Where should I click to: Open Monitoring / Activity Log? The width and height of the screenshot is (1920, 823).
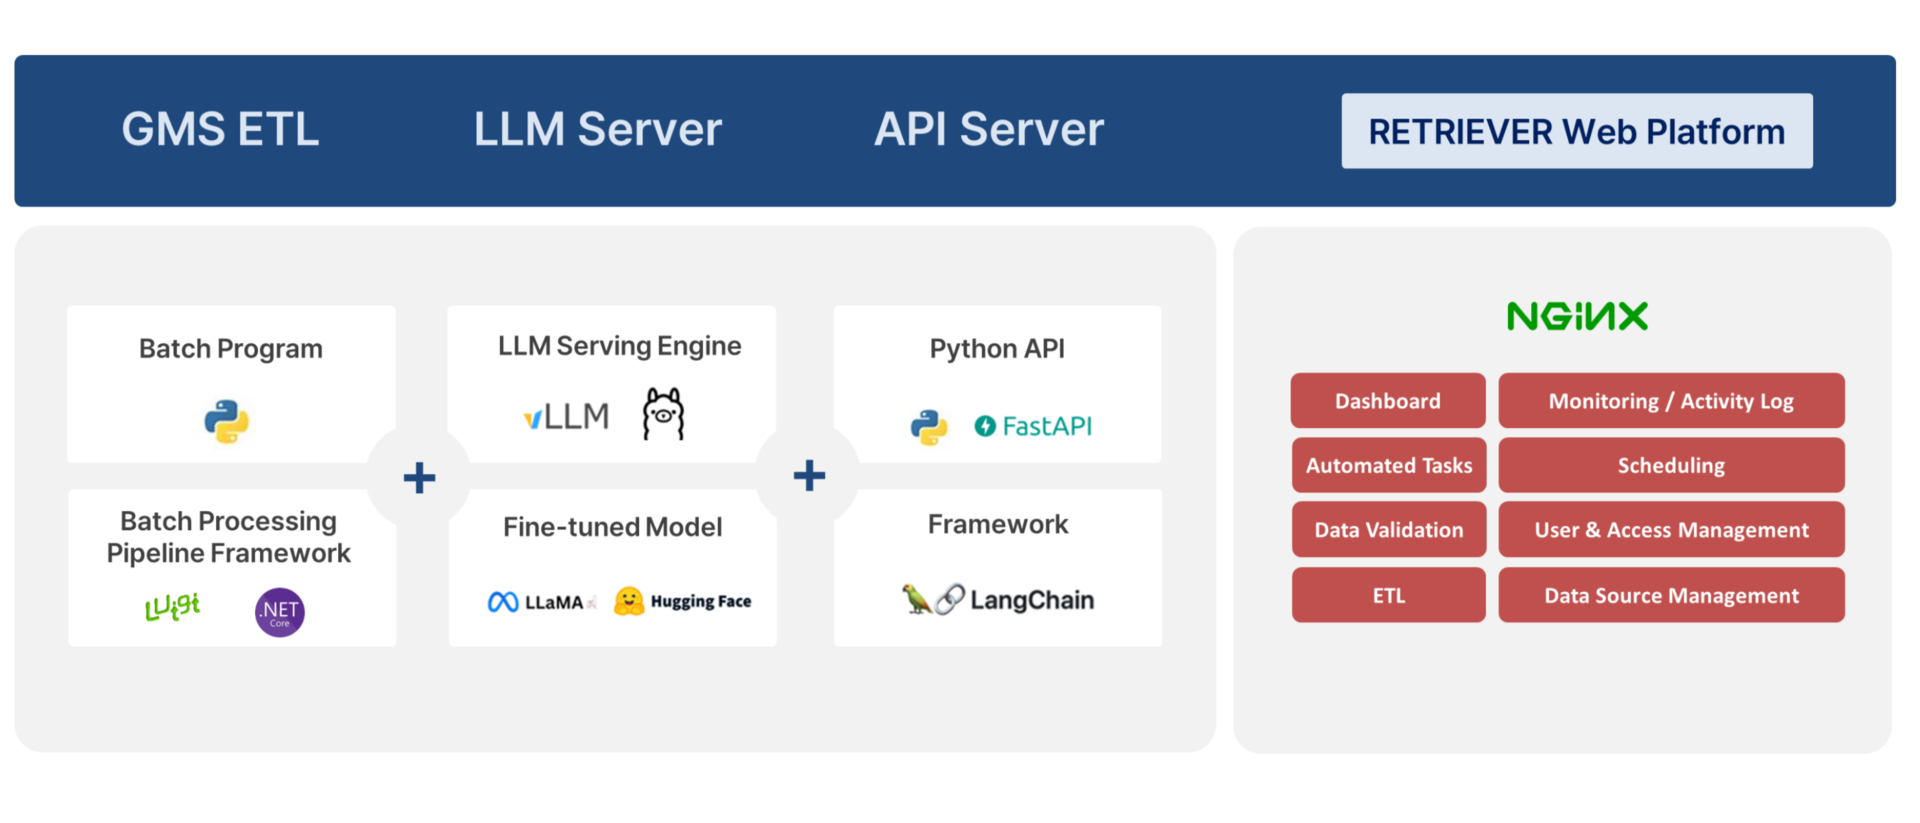coord(1671,401)
